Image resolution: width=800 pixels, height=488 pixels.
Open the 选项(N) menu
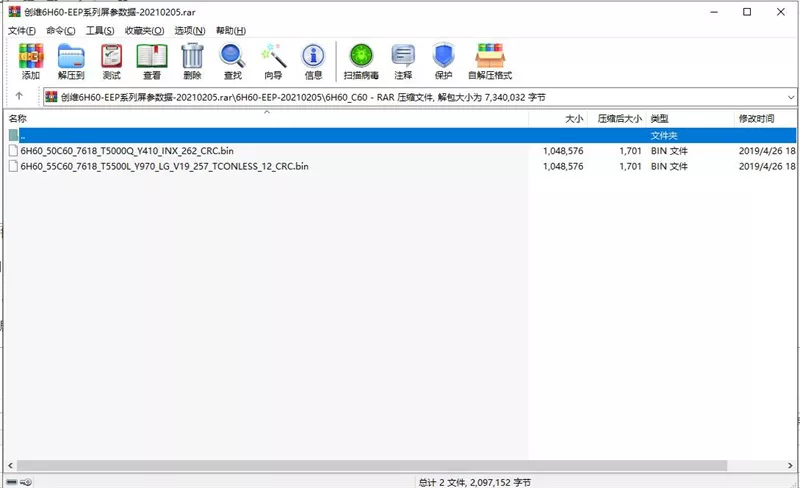190,31
